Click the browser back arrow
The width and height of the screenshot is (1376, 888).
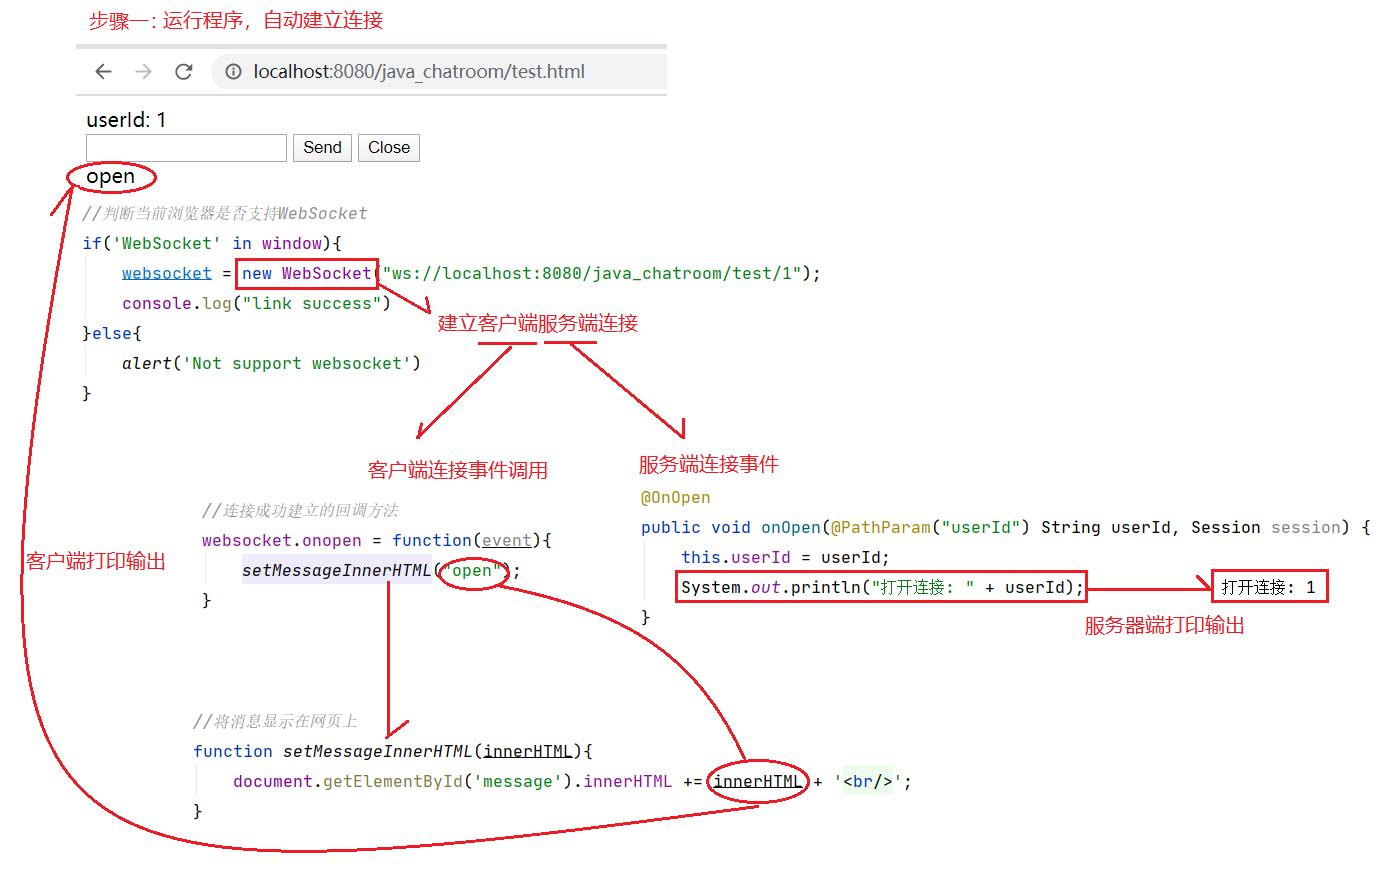[x=103, y=71]
